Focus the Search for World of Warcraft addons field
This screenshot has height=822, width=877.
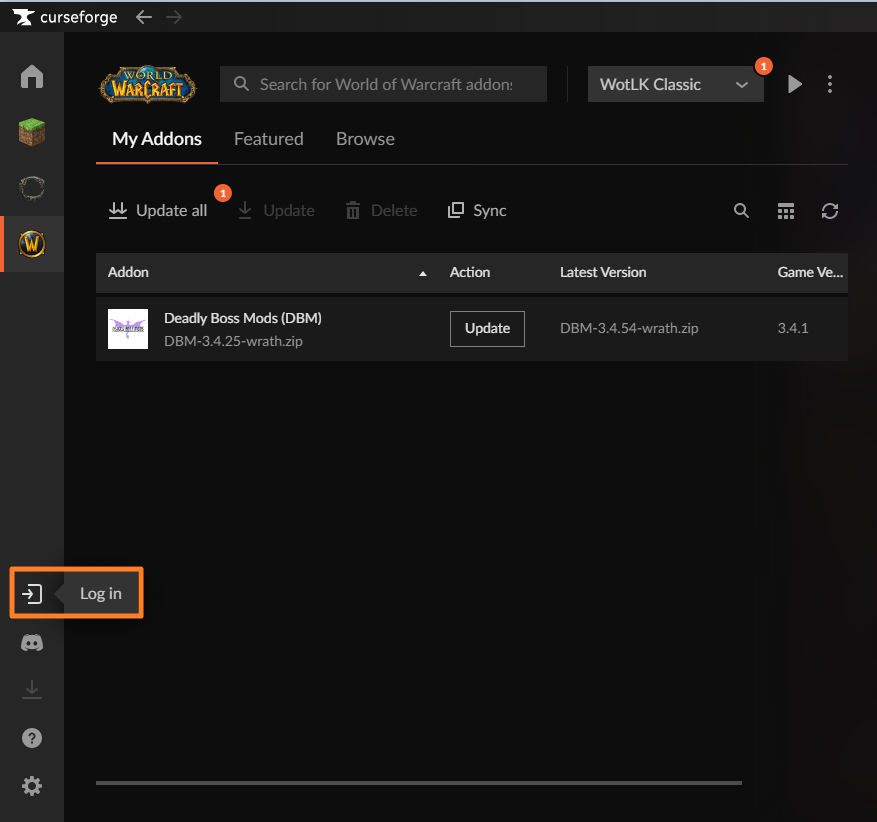click(383, 84)
